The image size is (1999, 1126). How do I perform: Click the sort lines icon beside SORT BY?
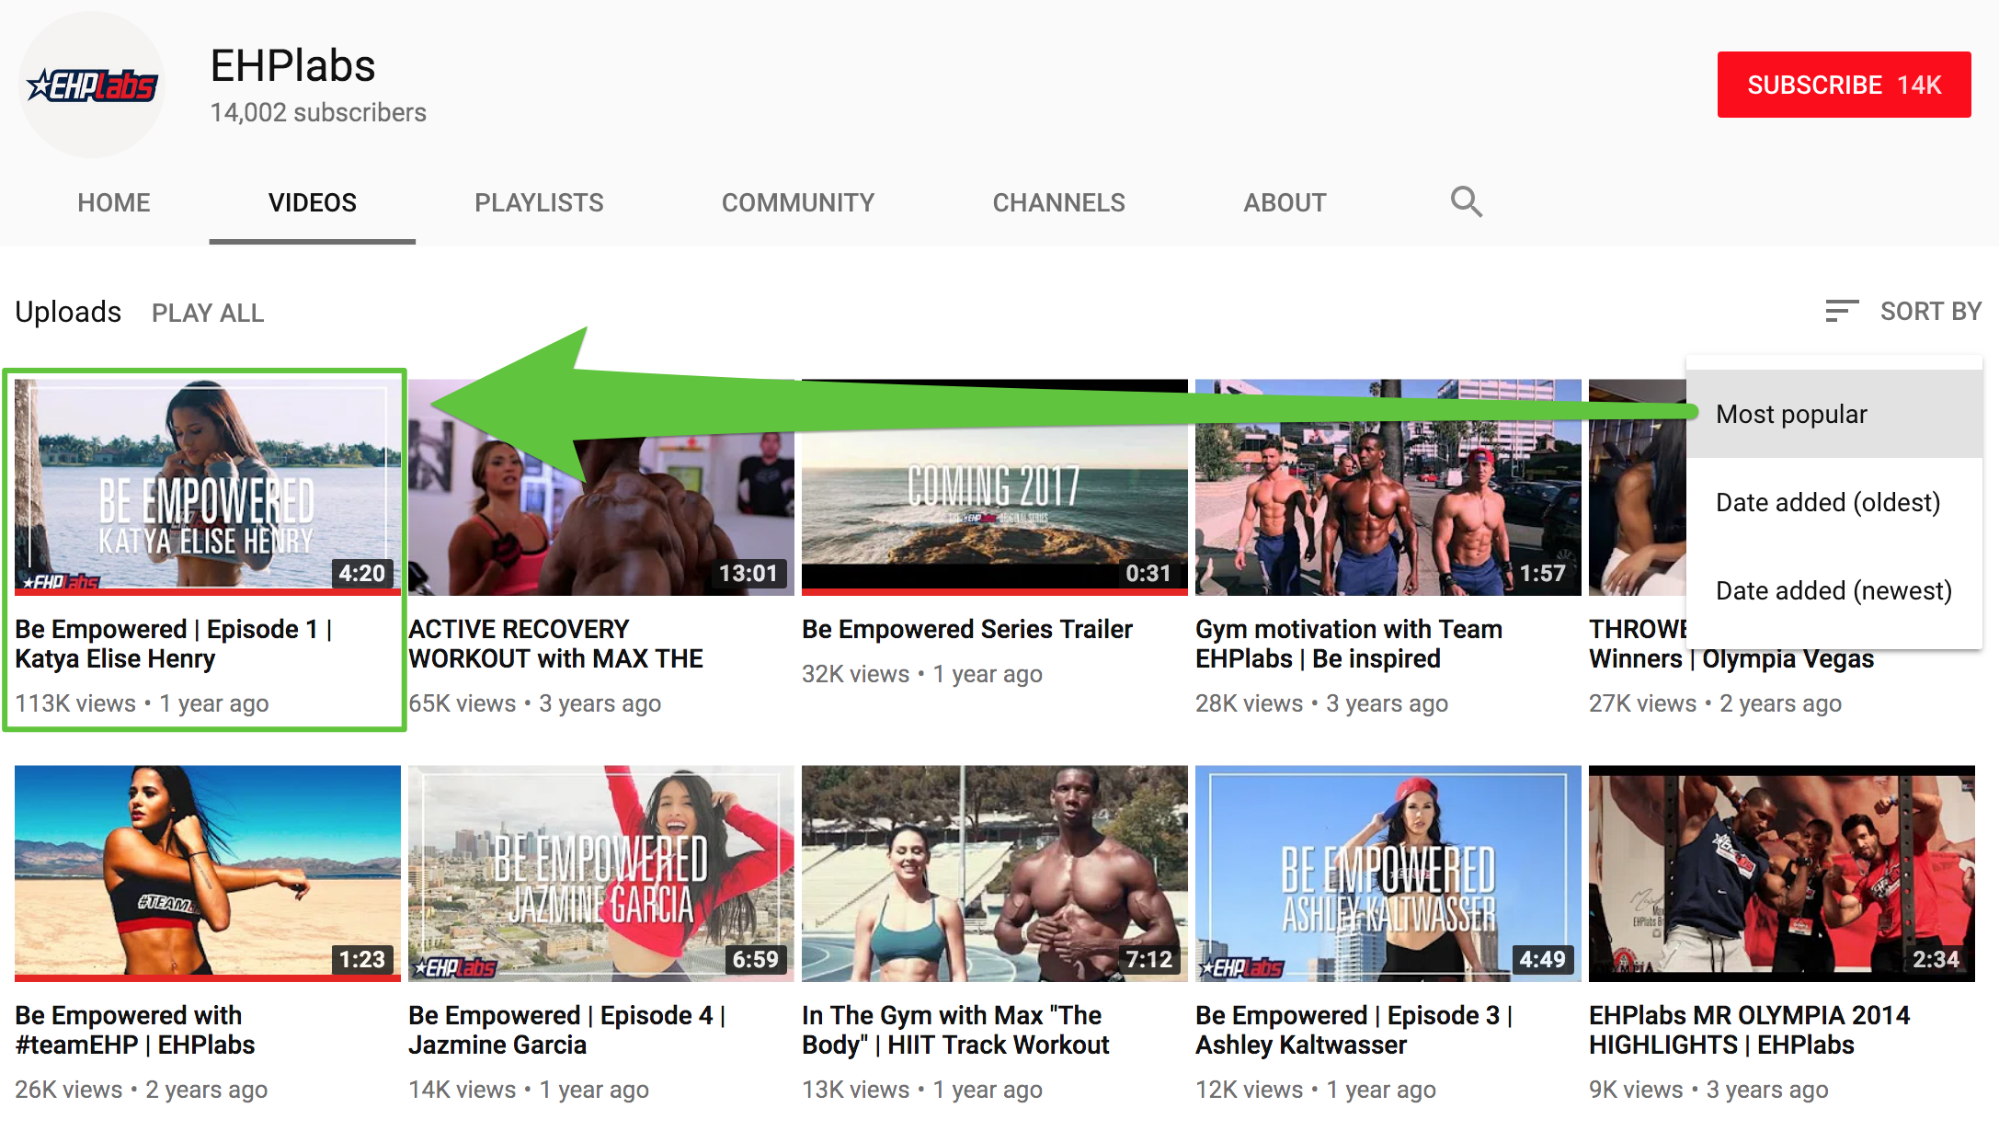(x=1841, y=311)
